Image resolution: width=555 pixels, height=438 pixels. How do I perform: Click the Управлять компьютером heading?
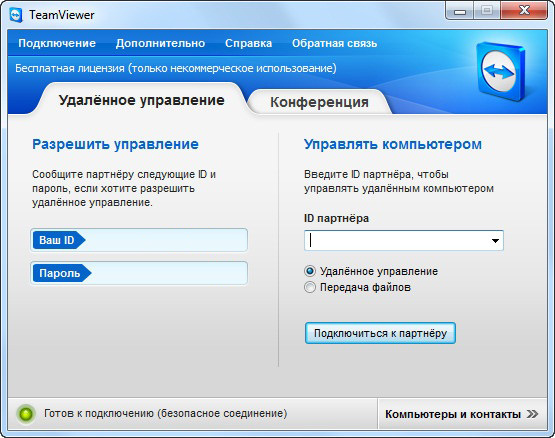click(393, 144)
